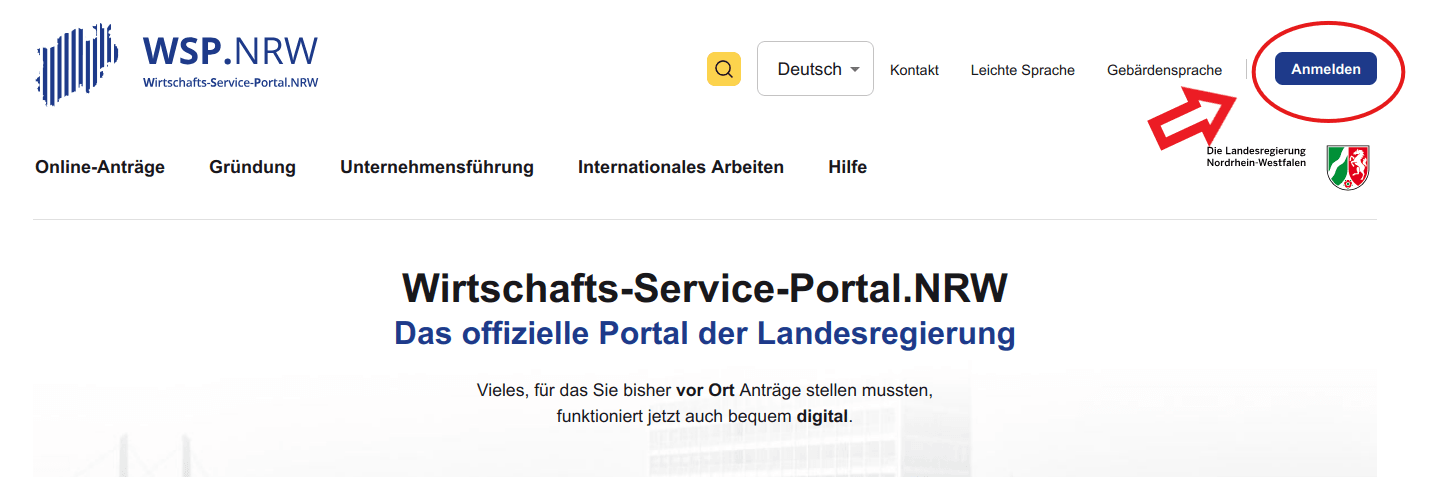Select Internationales Arbeiten in navigation

(x=681, y=167)
